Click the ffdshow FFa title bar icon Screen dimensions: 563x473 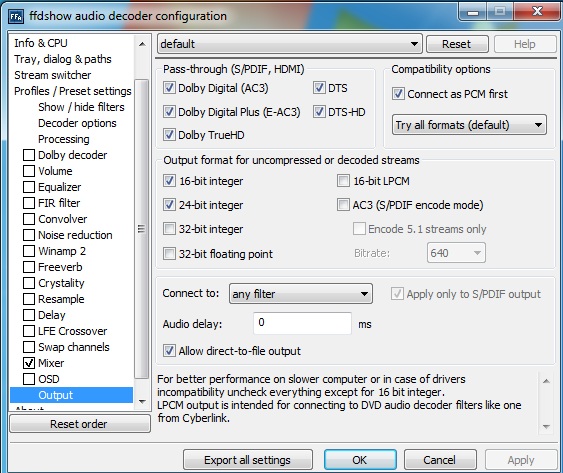[x=16, y=17]
